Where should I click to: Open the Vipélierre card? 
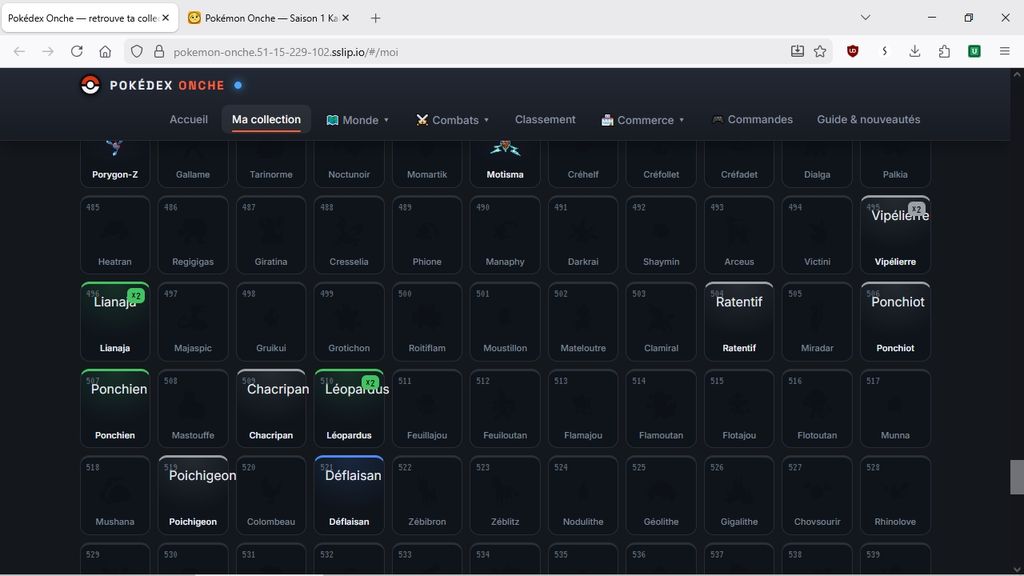point(895,234)
